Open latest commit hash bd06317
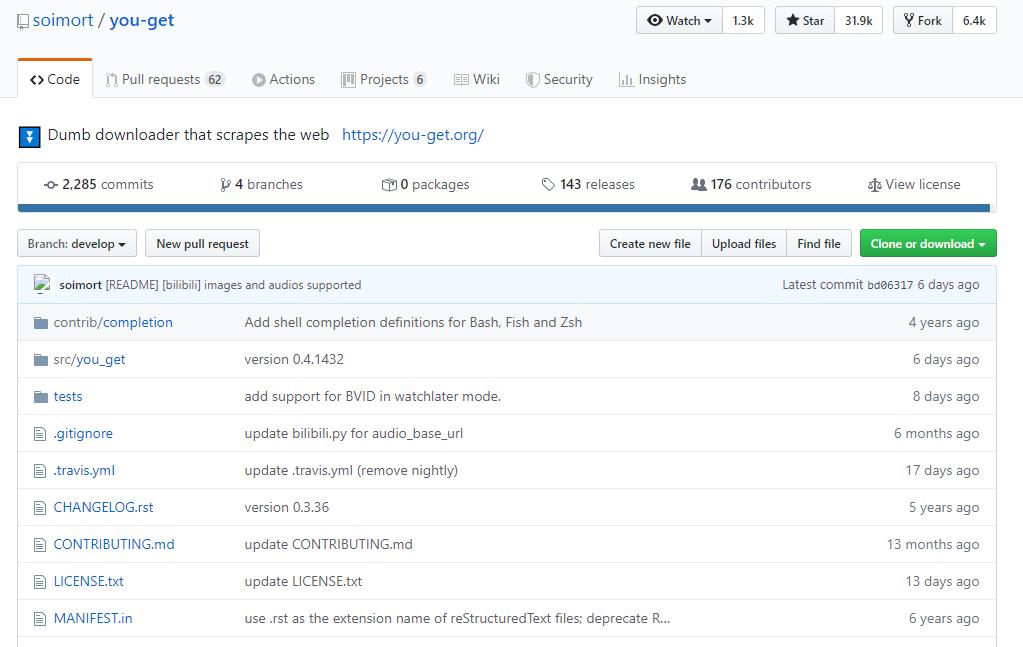 pyautogui.click(x=889, y=285)
